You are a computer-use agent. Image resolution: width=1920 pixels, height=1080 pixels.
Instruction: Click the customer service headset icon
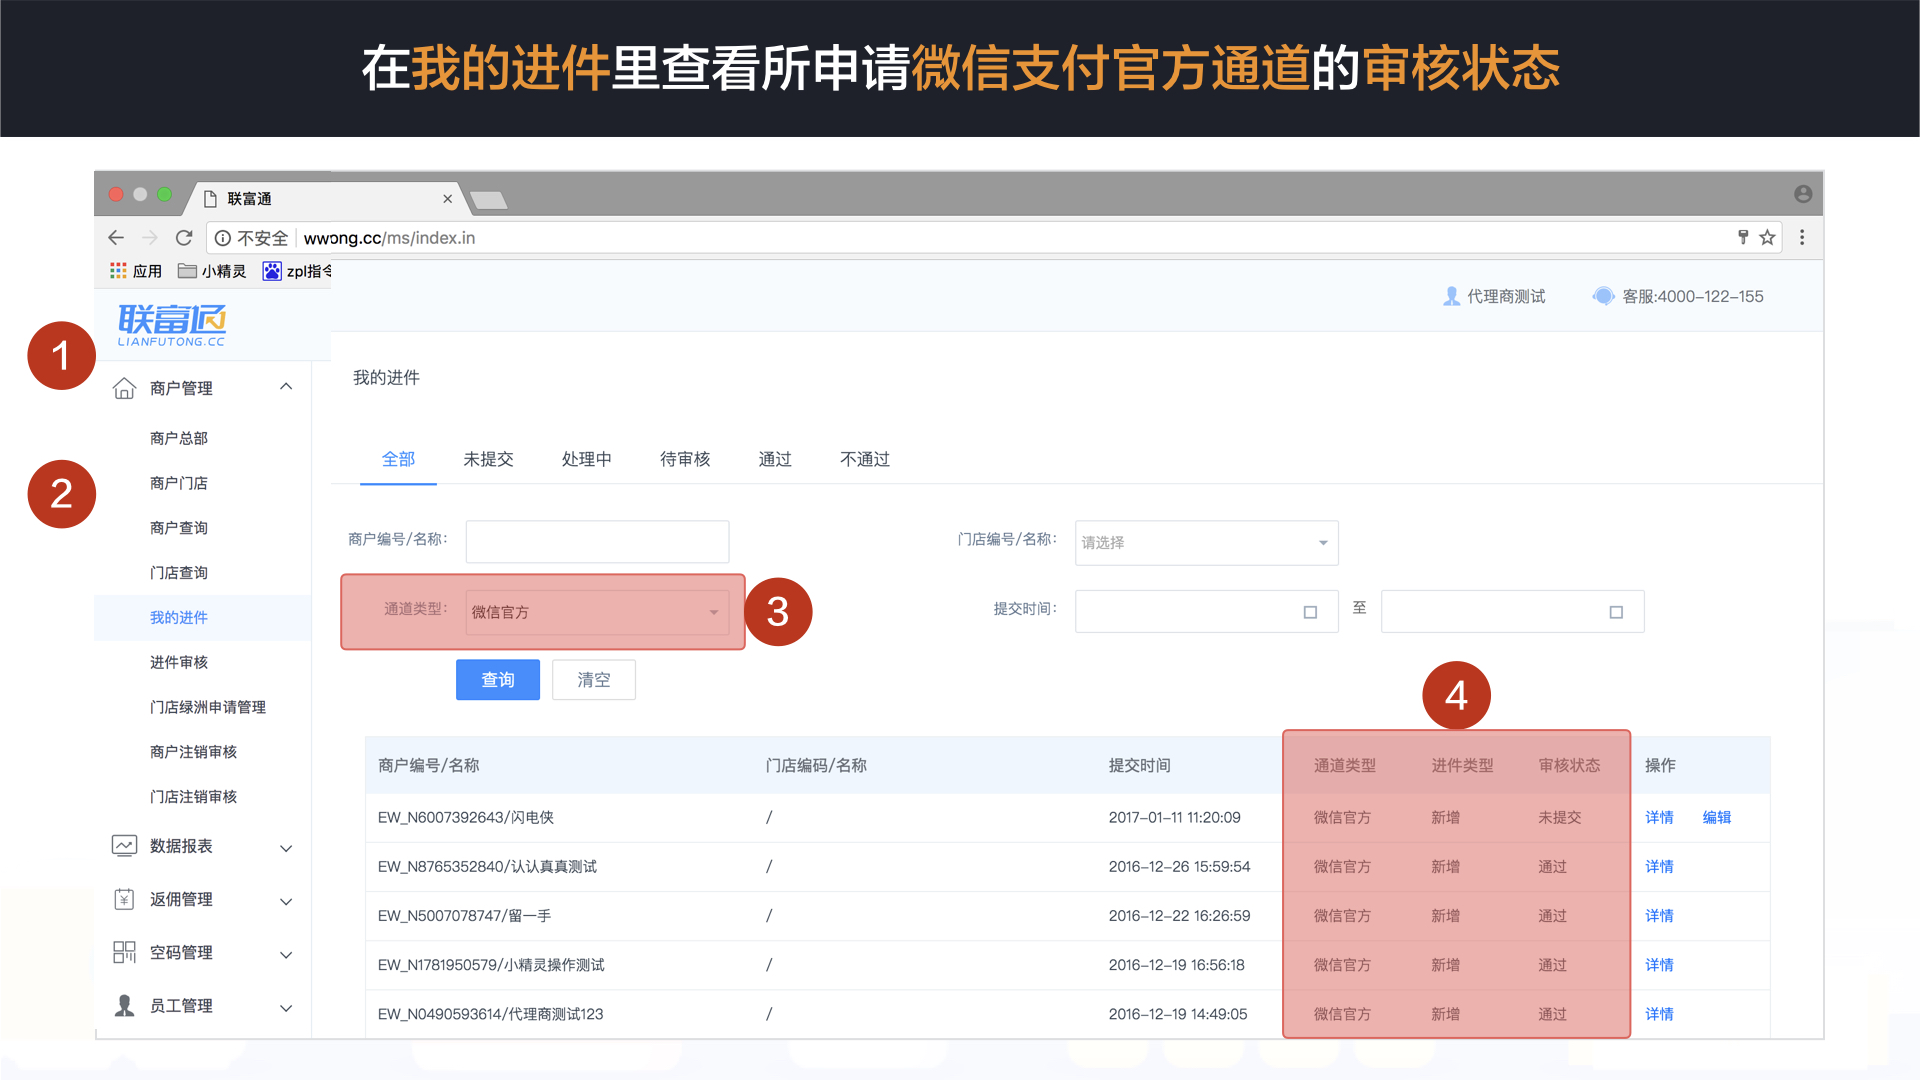(x=1603, y=296)
